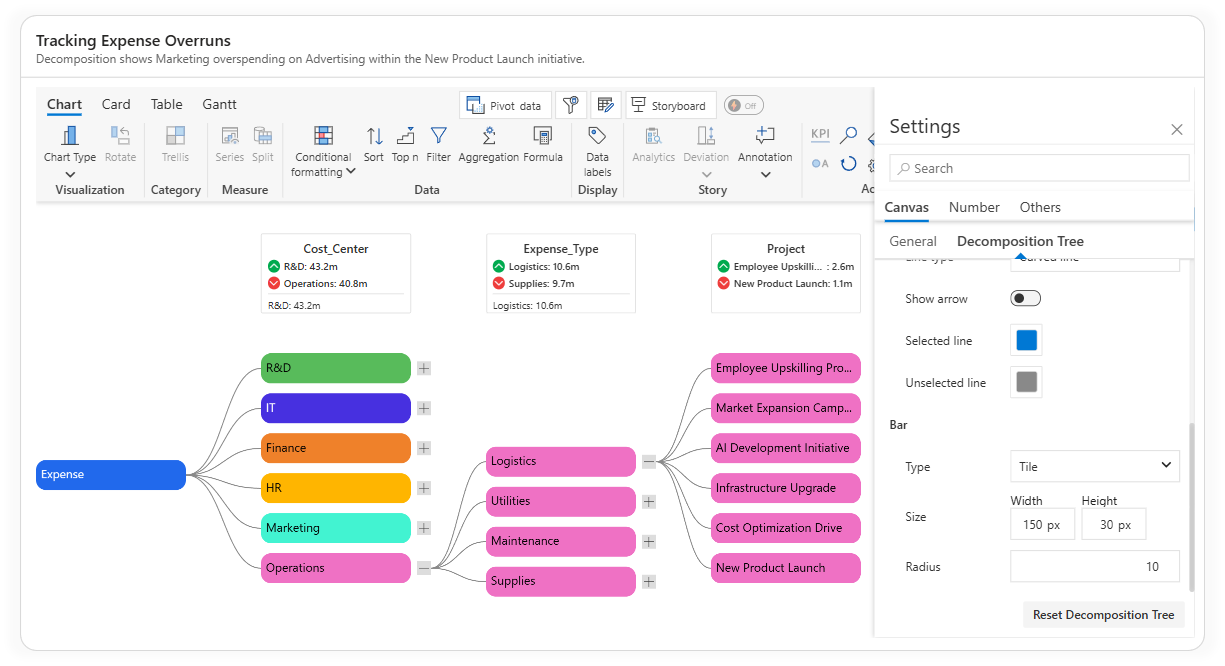Click the Settings search field

[x=1039, y=168]
